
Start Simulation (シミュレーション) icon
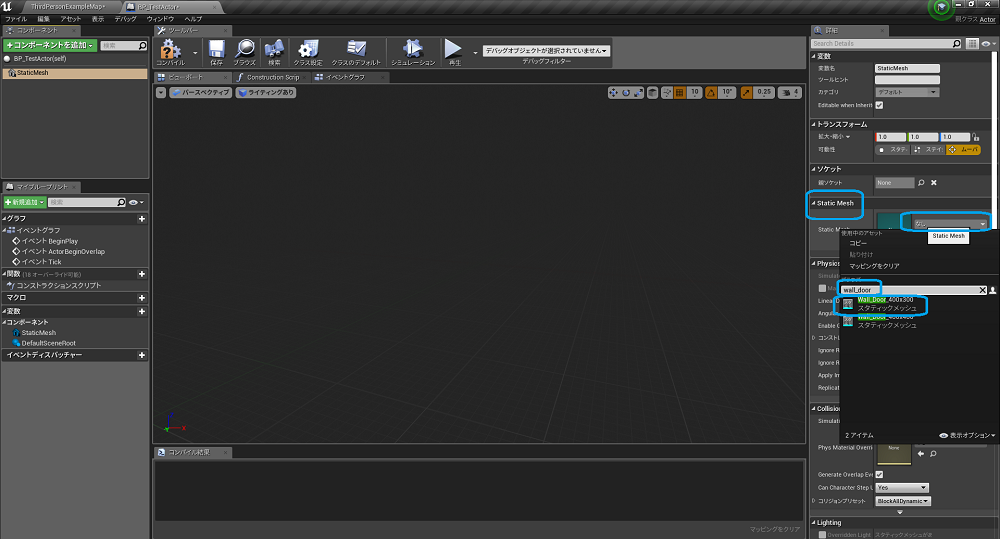413,50
